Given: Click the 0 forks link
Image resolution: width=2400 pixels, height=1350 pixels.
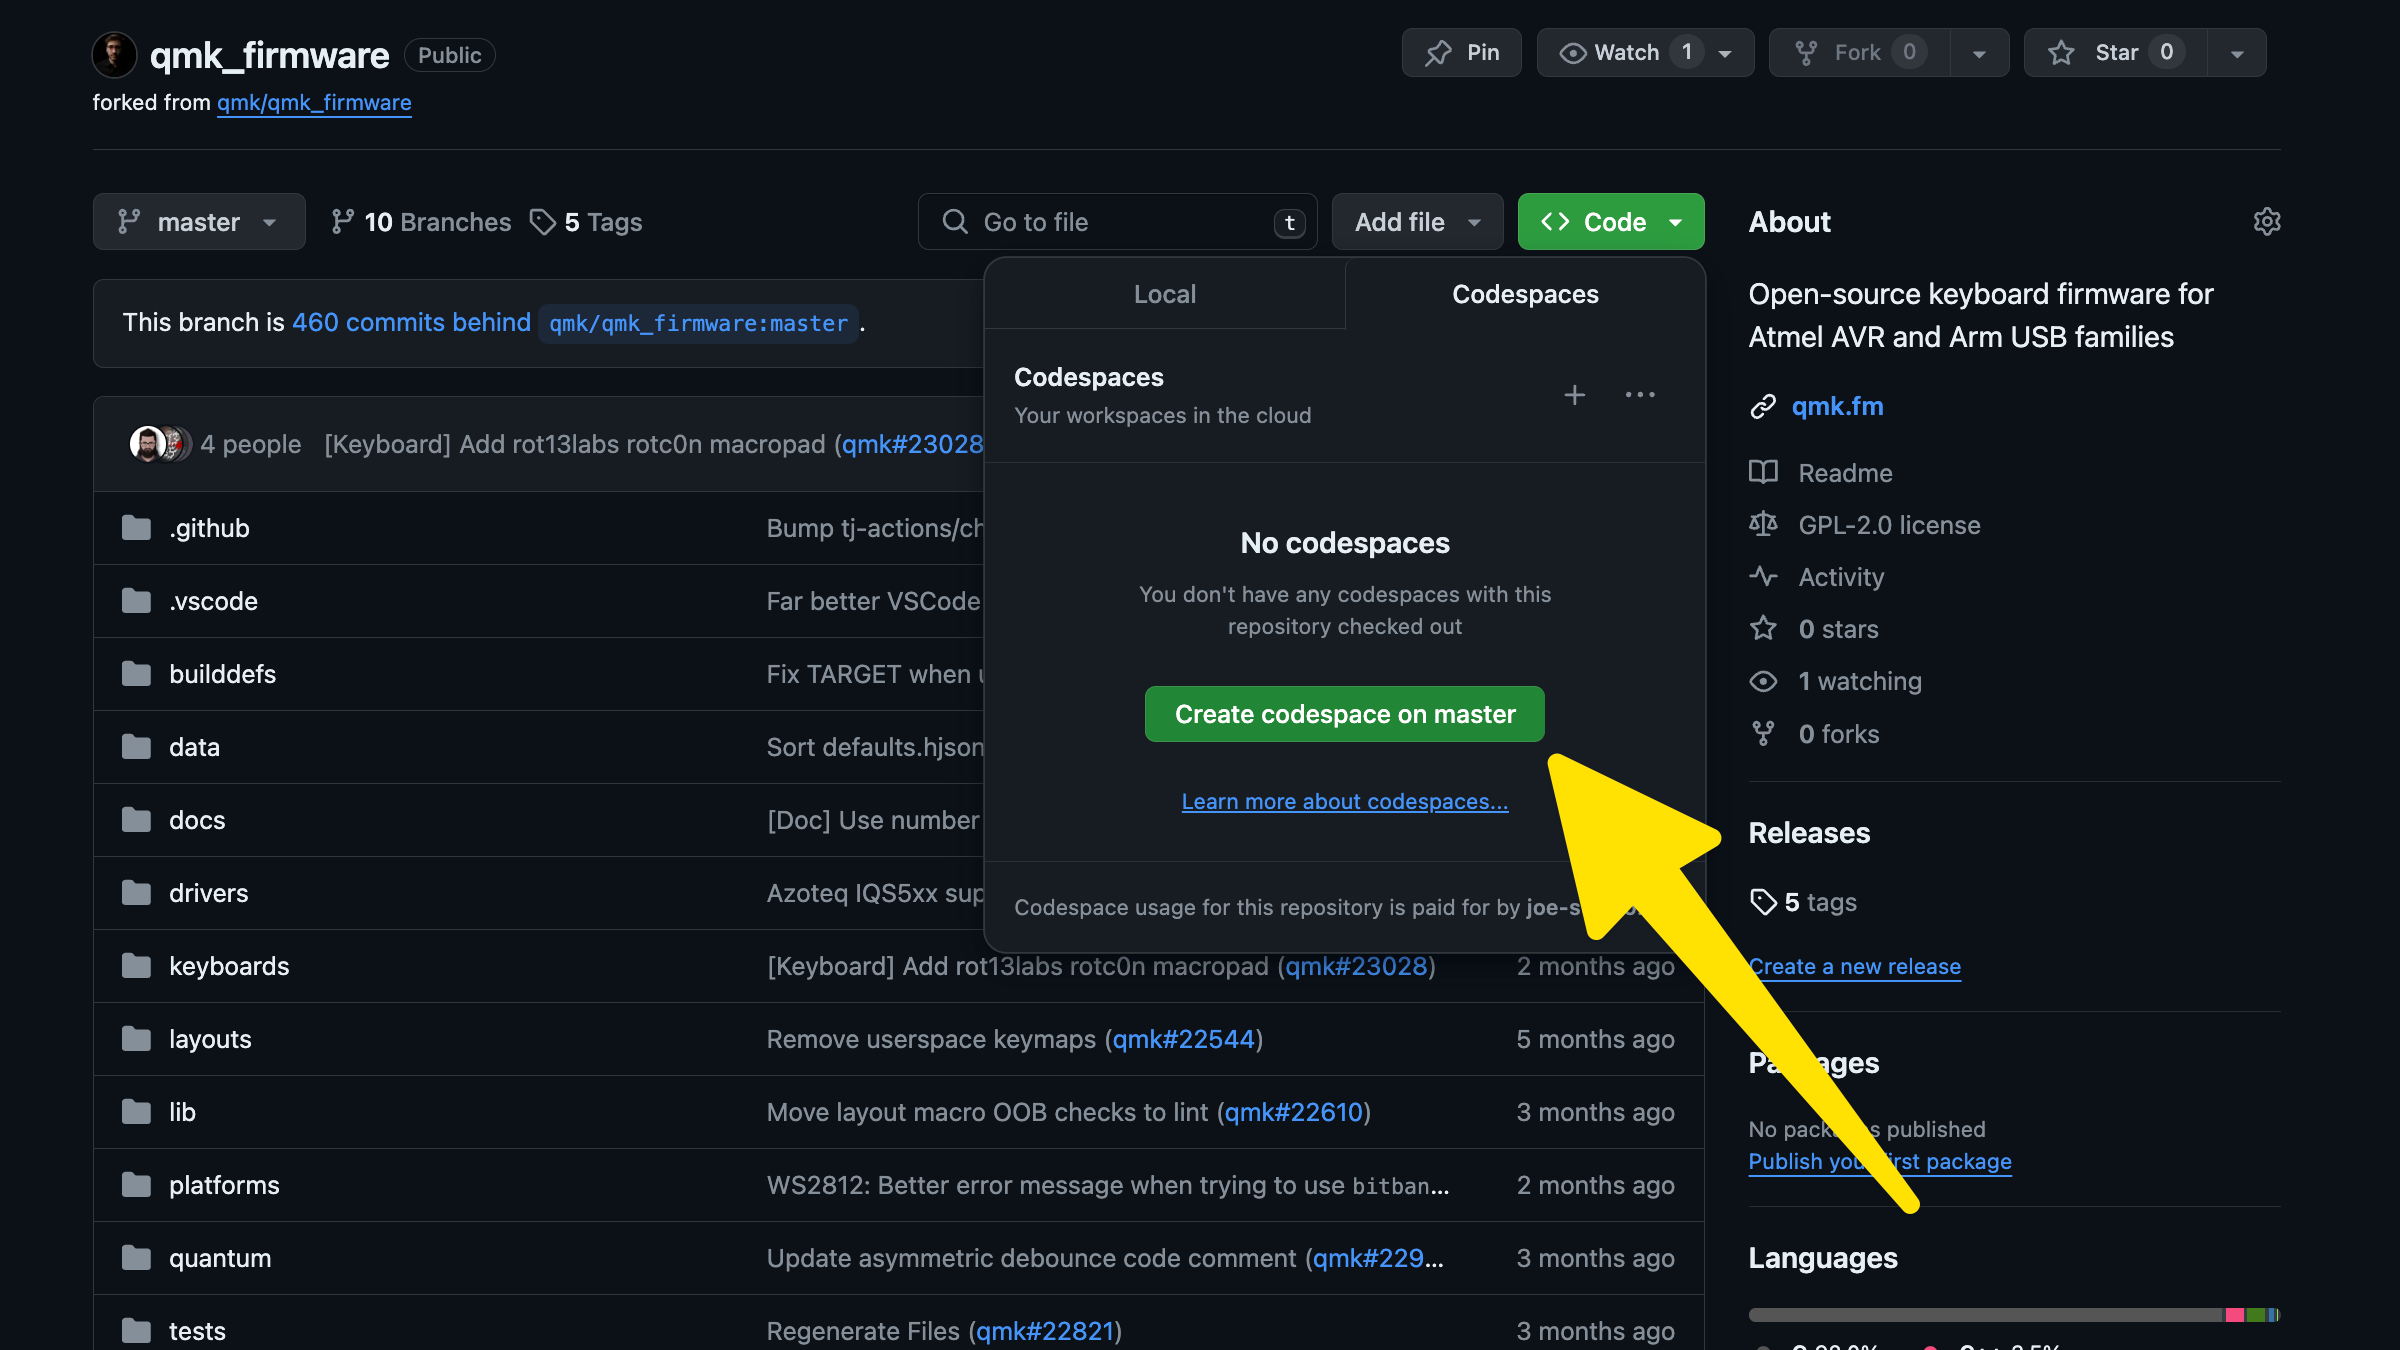Looking at the screenshot, I should coord(1838,734).
